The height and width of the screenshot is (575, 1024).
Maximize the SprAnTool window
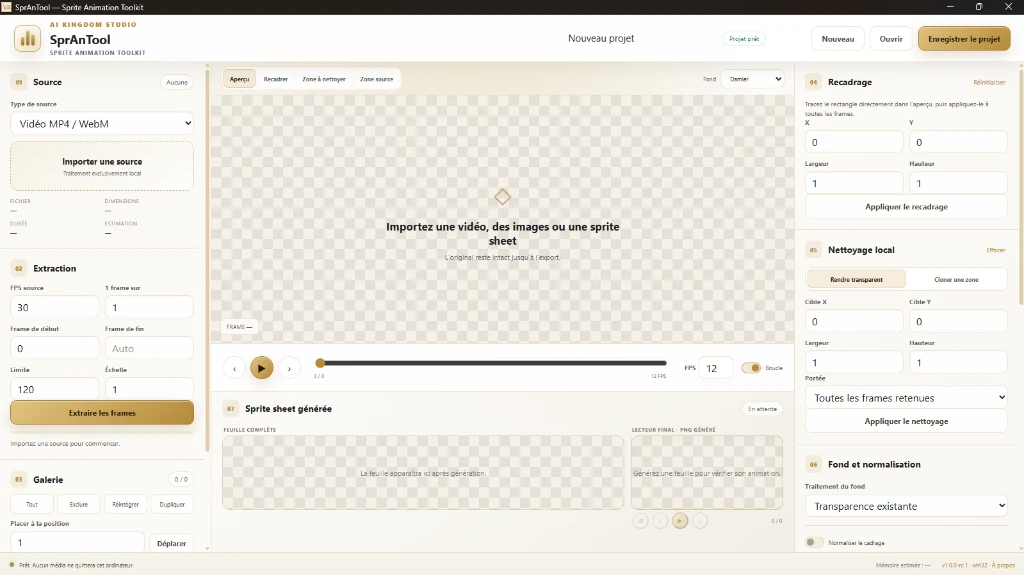[979, 7]
